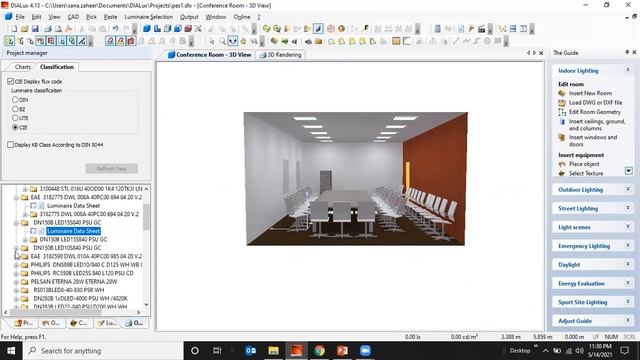This screenshot has width=640, height=360.
Task: Click the clapperboard video icon
Action: [x=482, y=29]
